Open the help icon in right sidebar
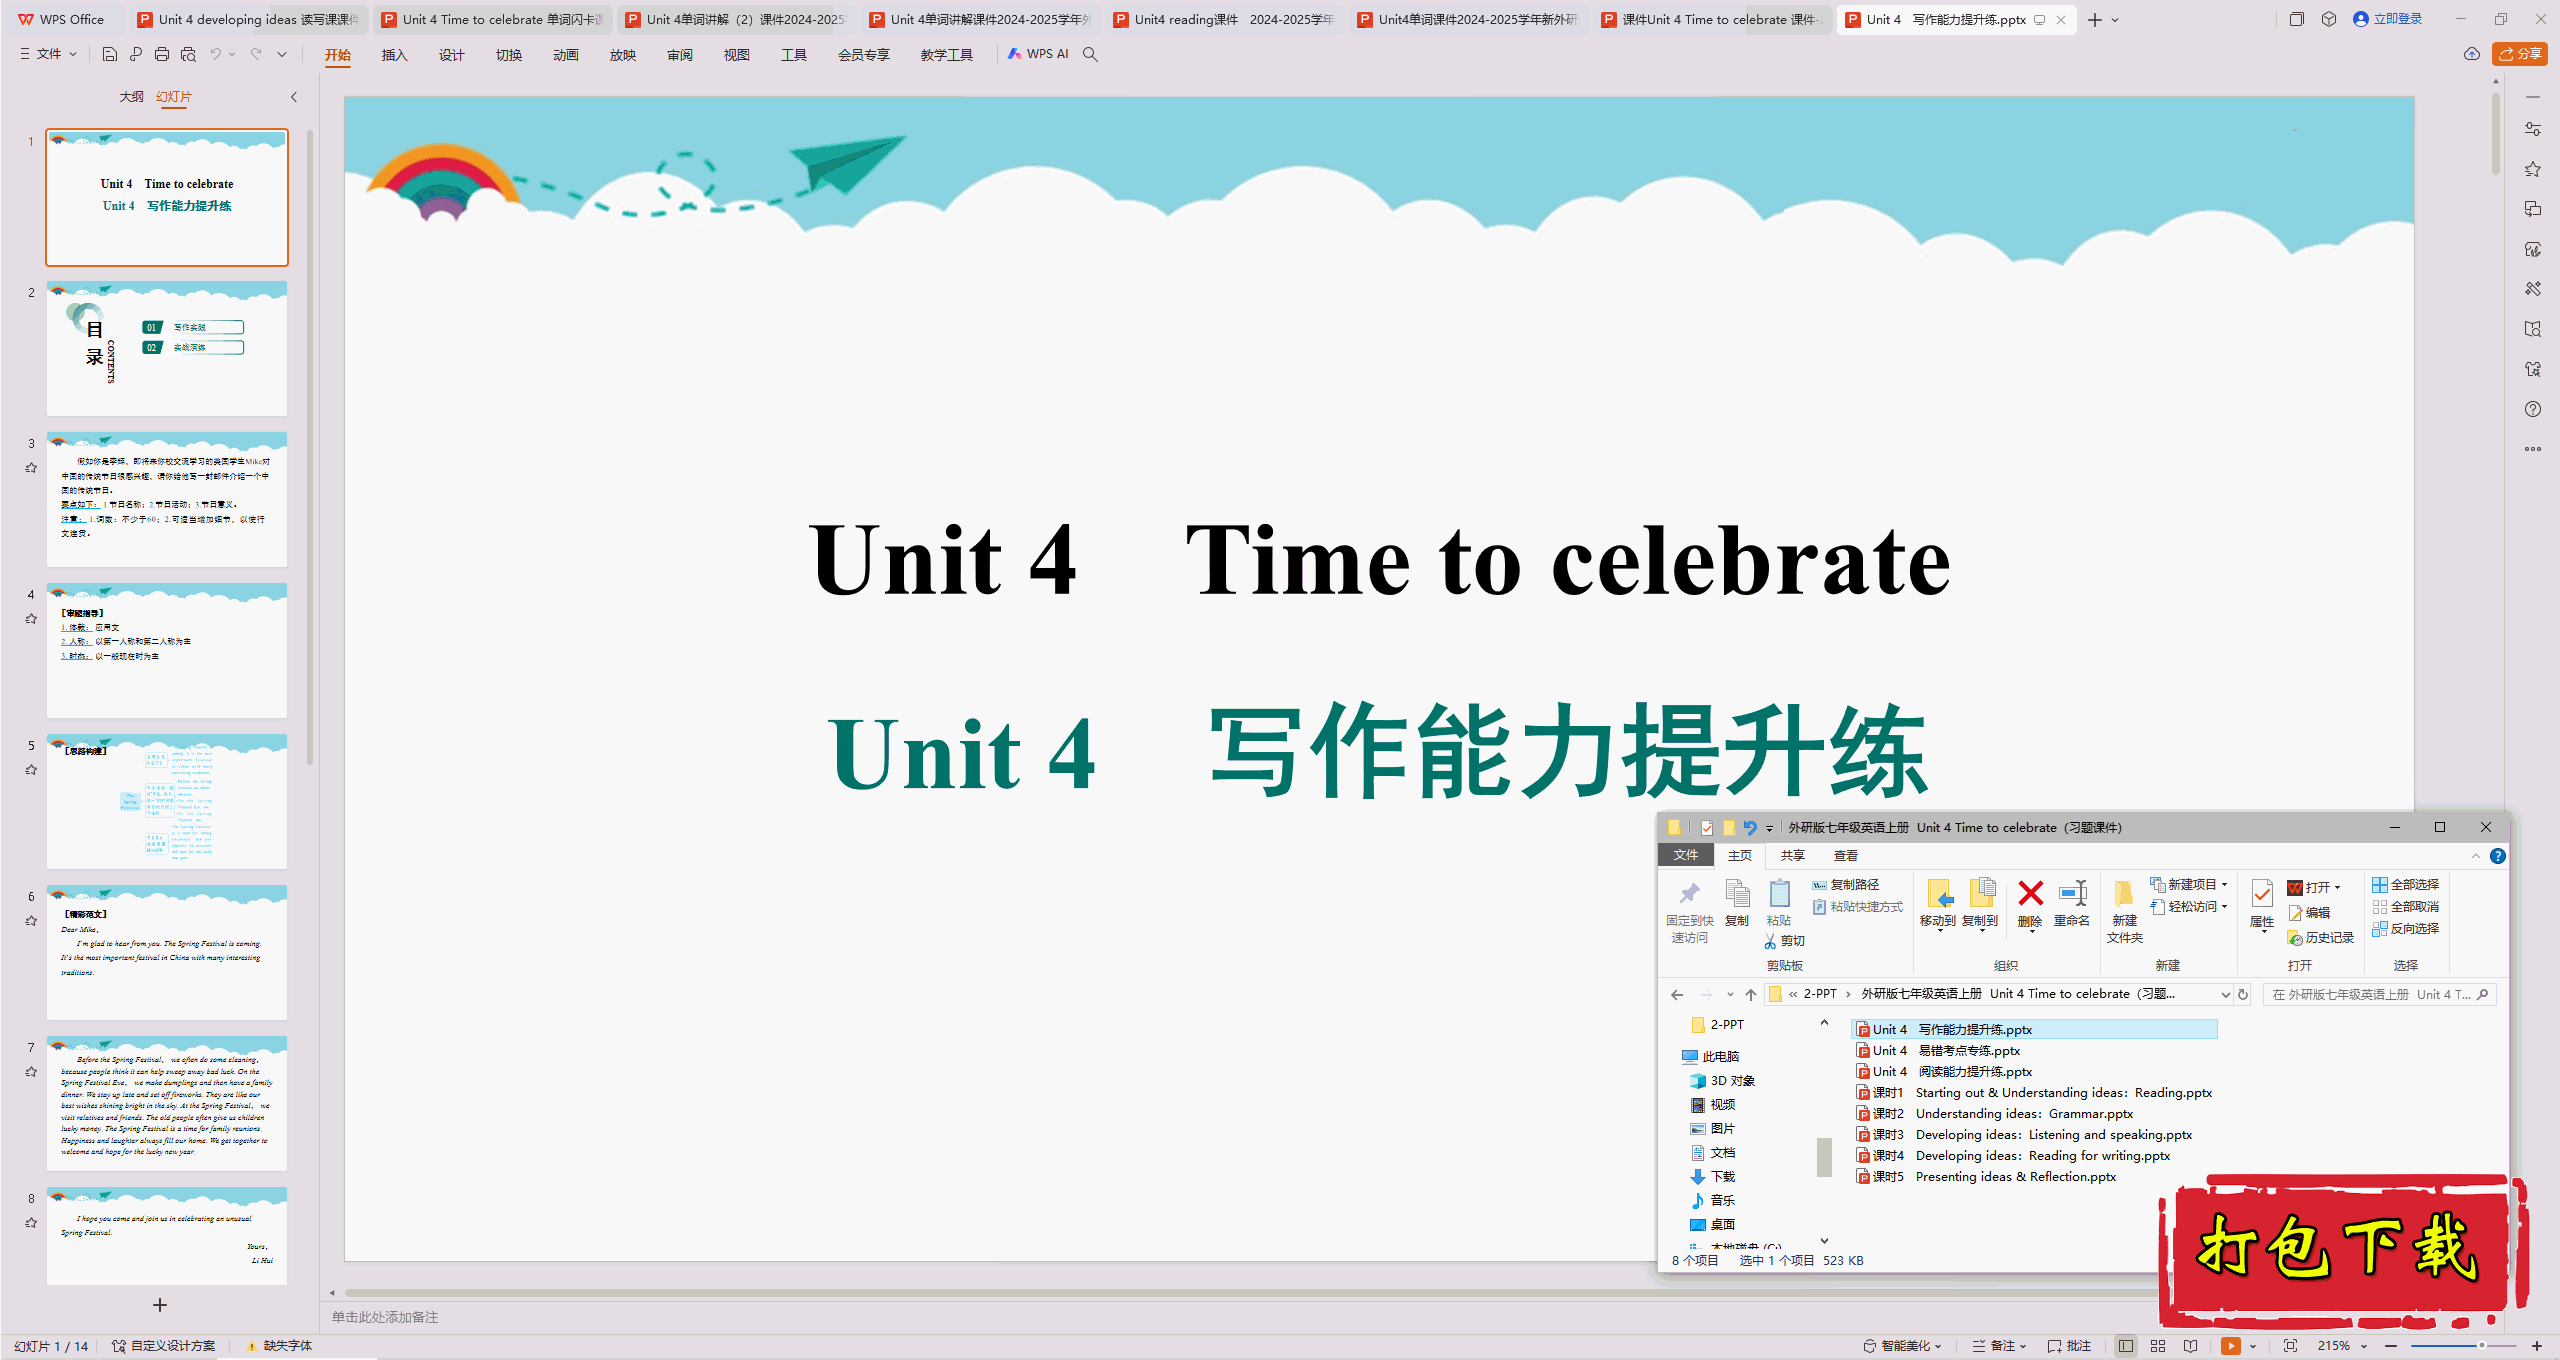This screenshot has width=2560, height=1360. coord(2533,409)
